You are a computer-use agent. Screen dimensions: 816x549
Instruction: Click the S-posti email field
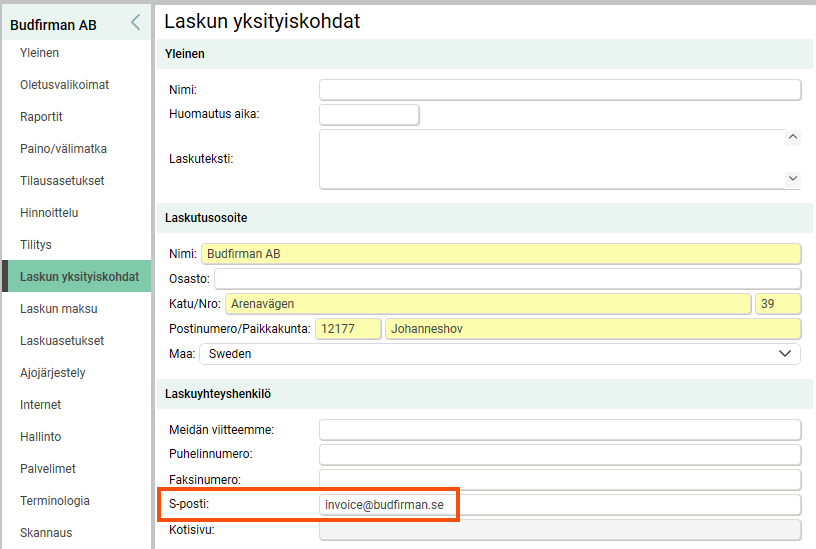560,505
